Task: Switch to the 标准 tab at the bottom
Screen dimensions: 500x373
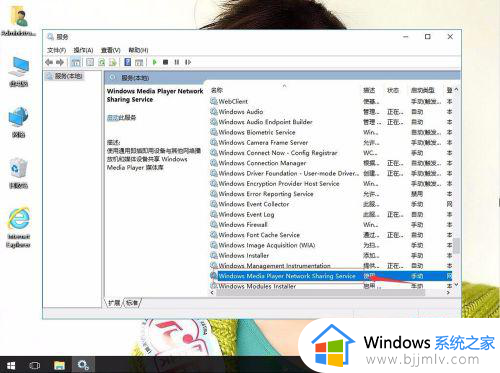Action: [x=132, y=303]
